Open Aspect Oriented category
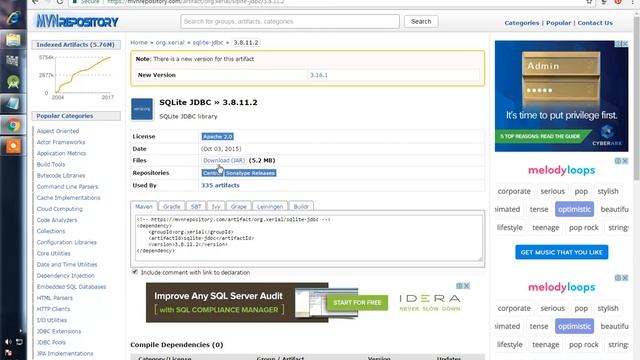Image resolution: width=640 pixels, height=360 pixels. [58, 131]
